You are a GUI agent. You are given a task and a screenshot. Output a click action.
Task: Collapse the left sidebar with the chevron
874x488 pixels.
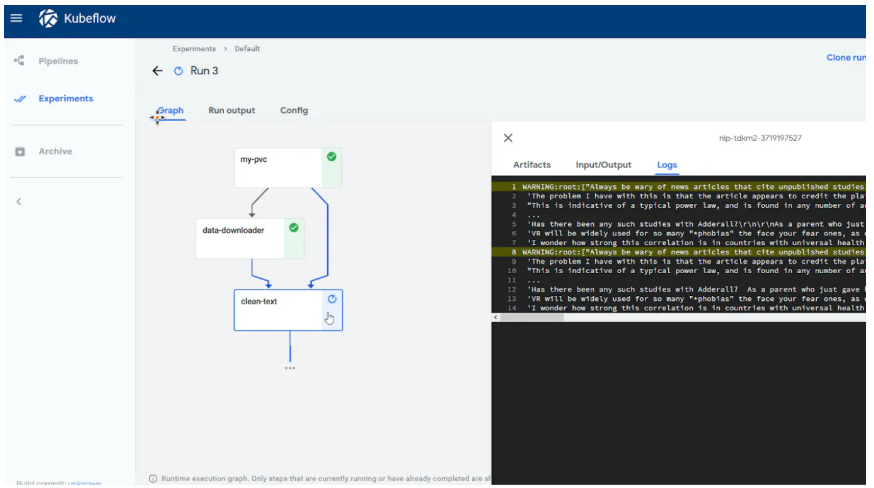coord(19,201)
